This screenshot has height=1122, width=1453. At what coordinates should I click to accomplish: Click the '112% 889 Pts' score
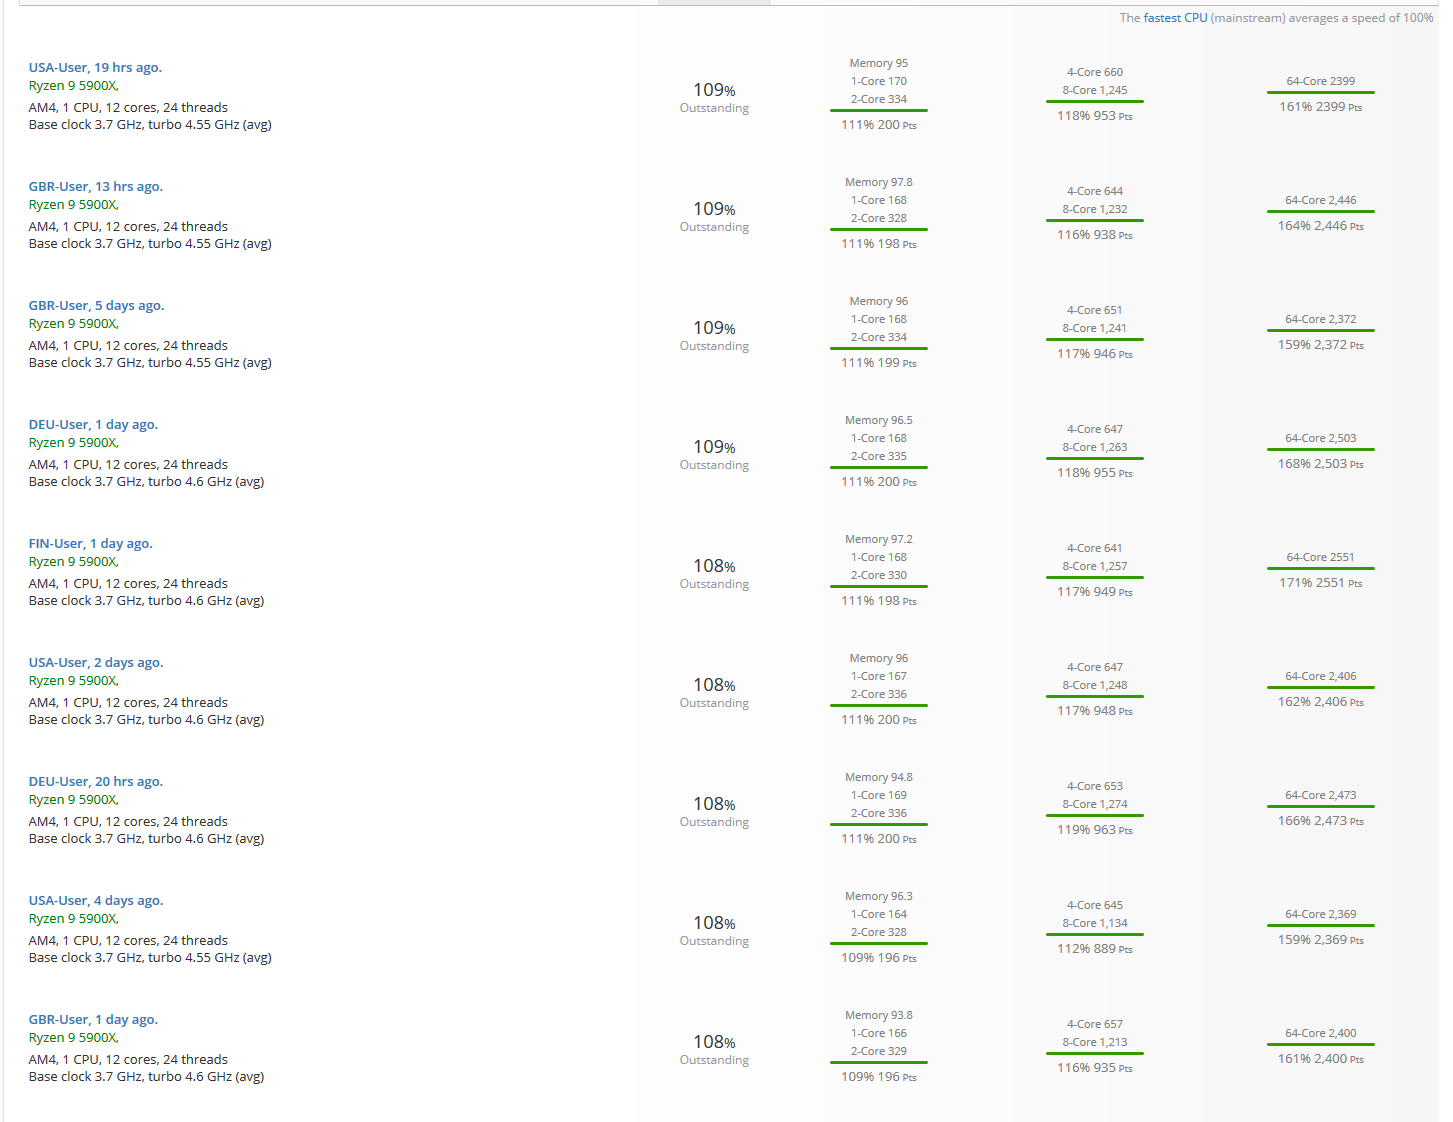(1095, 949)
